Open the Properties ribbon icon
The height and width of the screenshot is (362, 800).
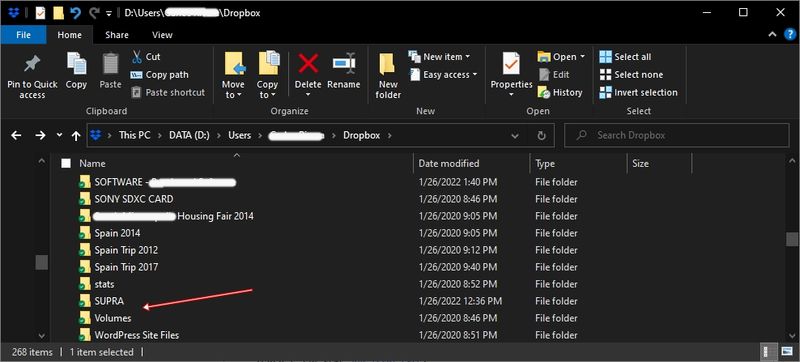511,64
